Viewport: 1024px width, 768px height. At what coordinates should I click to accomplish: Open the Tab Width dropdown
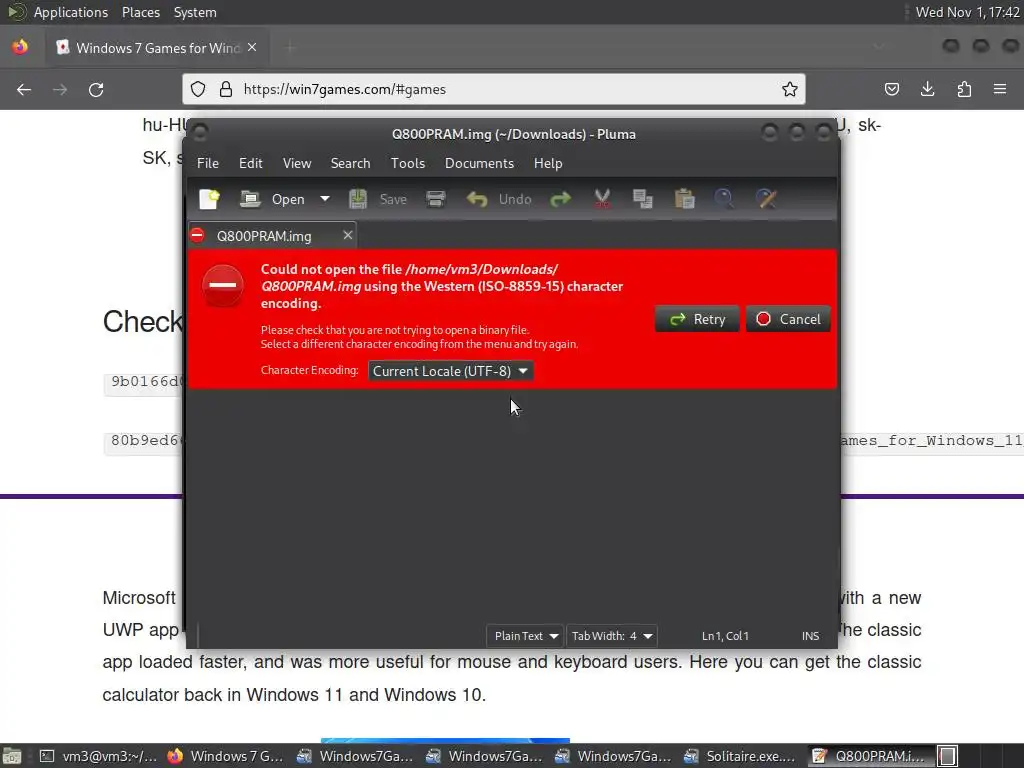click(611, 635)
